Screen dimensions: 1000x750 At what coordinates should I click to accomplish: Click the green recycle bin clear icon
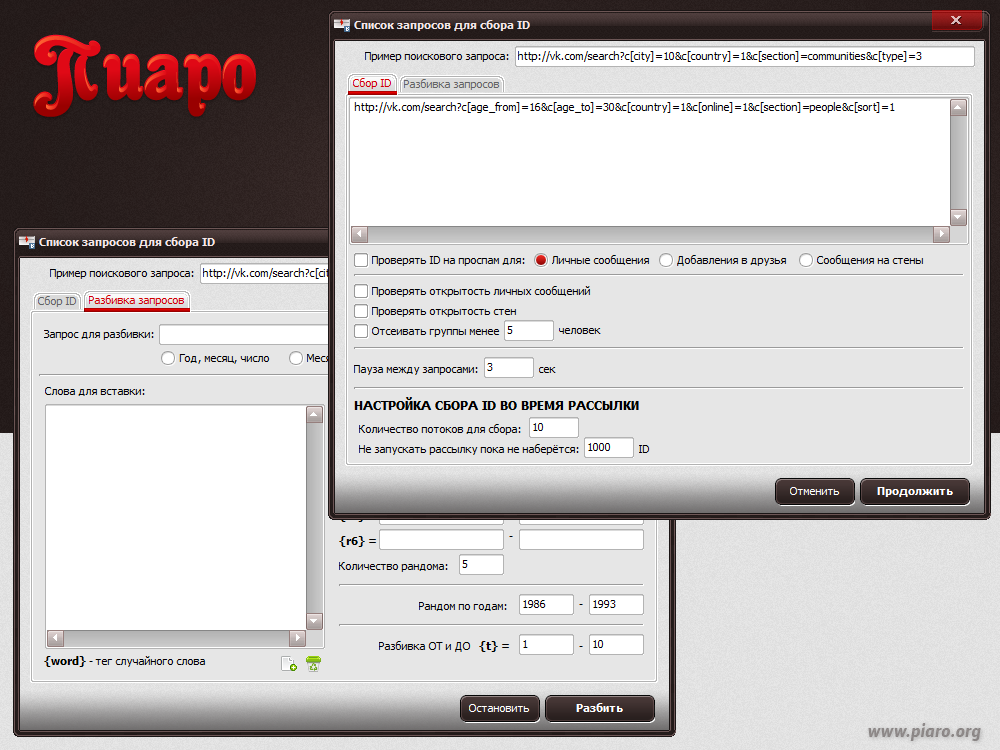(x=313, y=664)
